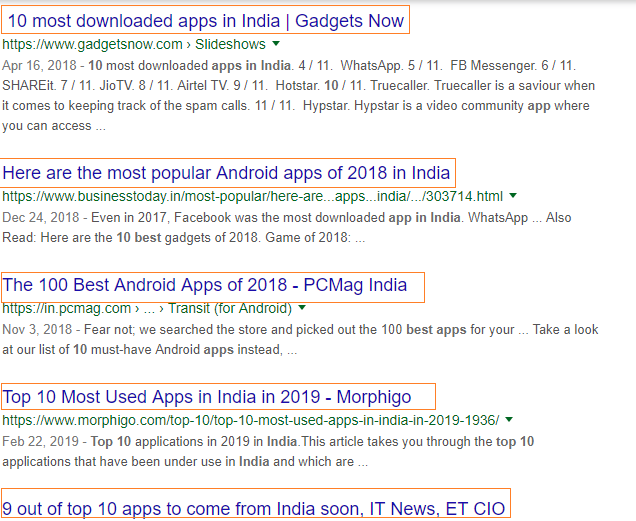Click the green businesstoday.in URL text

click(x=252, y=197)
